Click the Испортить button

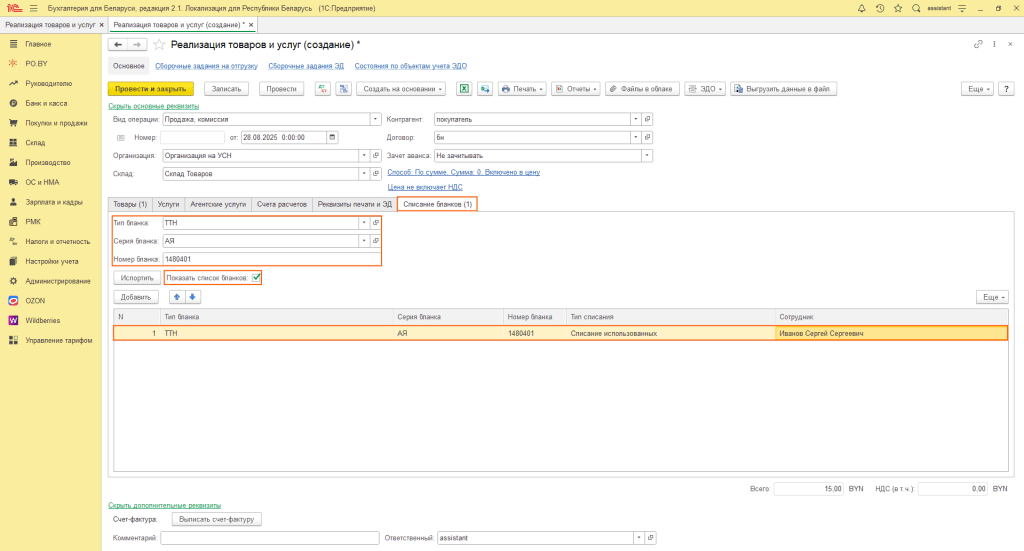click(137, 278)
